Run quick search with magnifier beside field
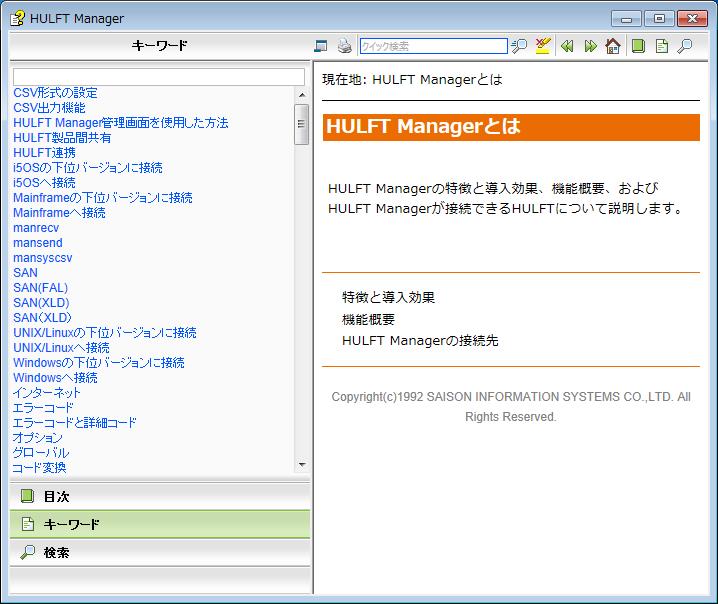This screenshot has height=604, width=718. coord(519,46)
